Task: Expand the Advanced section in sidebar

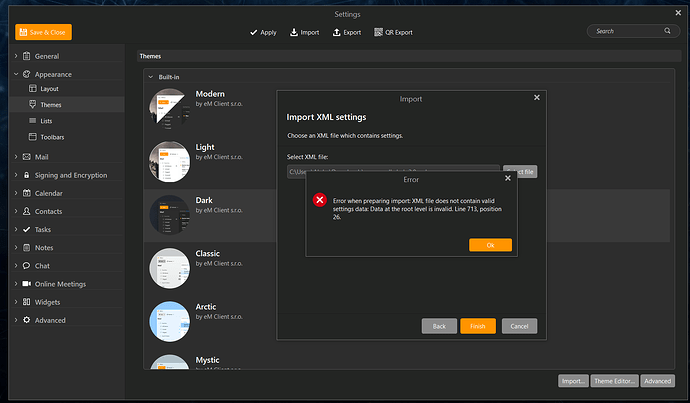Action: click(x=16, y=320)
